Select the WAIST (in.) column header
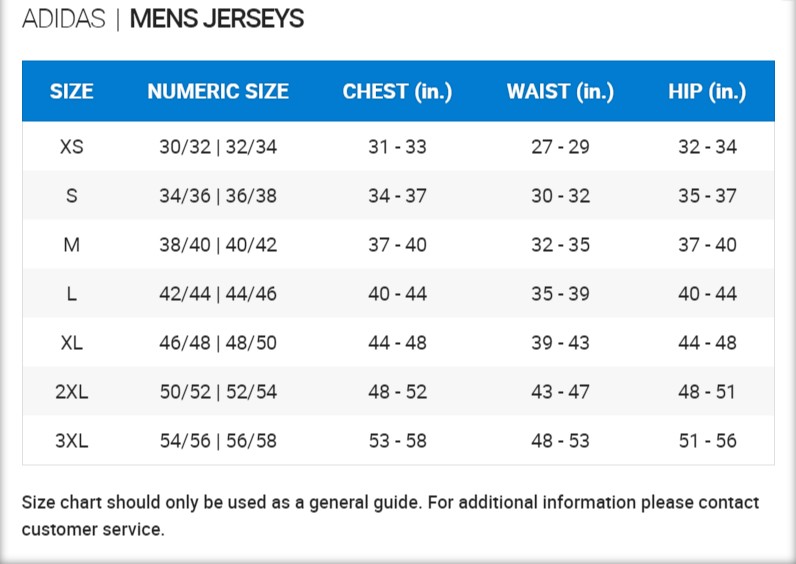The width and height of the screenshot is (796, 564). click(560, 92)
